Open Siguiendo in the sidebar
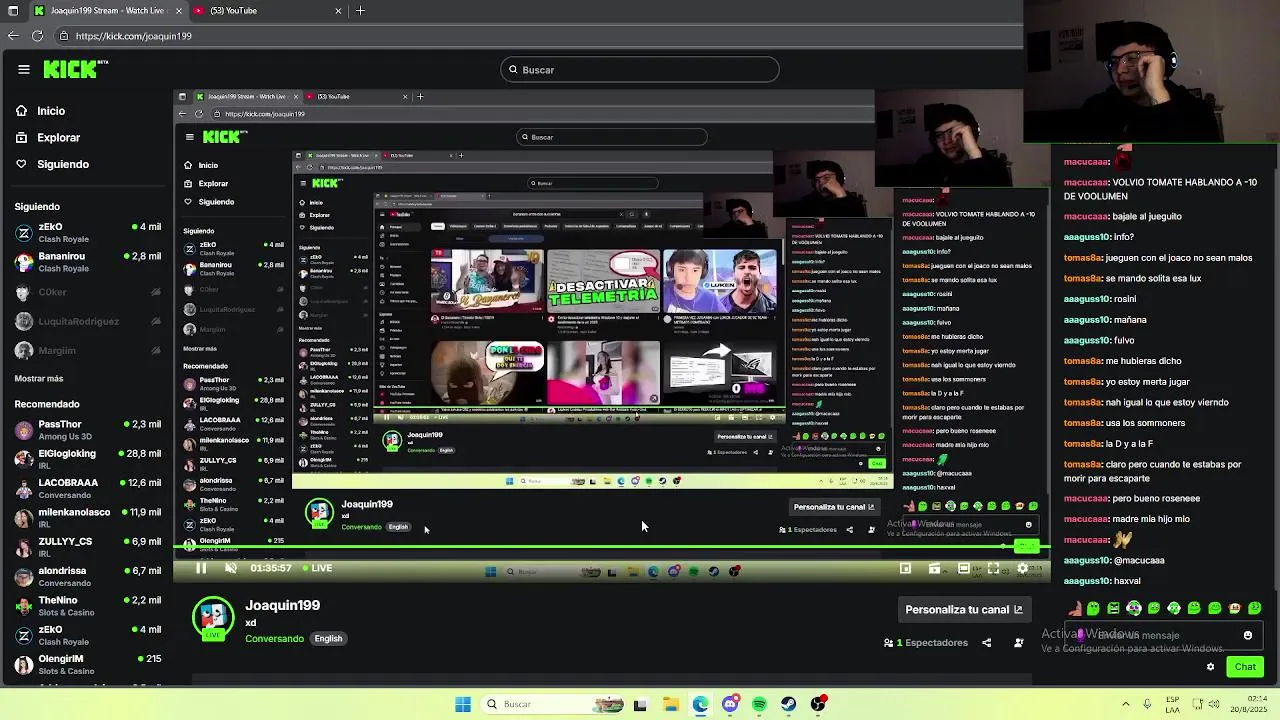Image resolution: width=1280 pixels, height=720 pixels. 62,164
